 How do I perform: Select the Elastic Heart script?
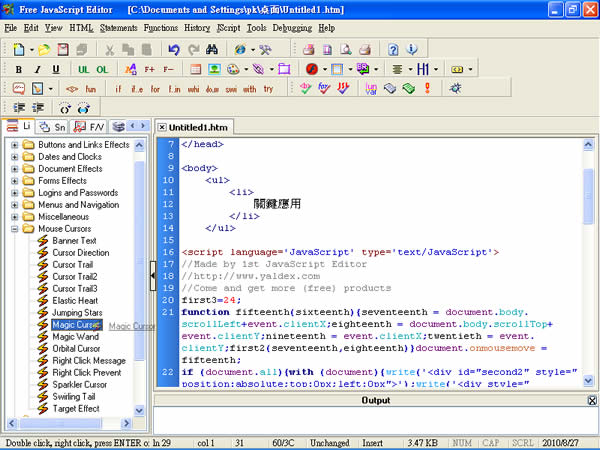pyautogui.click(x=75, y=300)
